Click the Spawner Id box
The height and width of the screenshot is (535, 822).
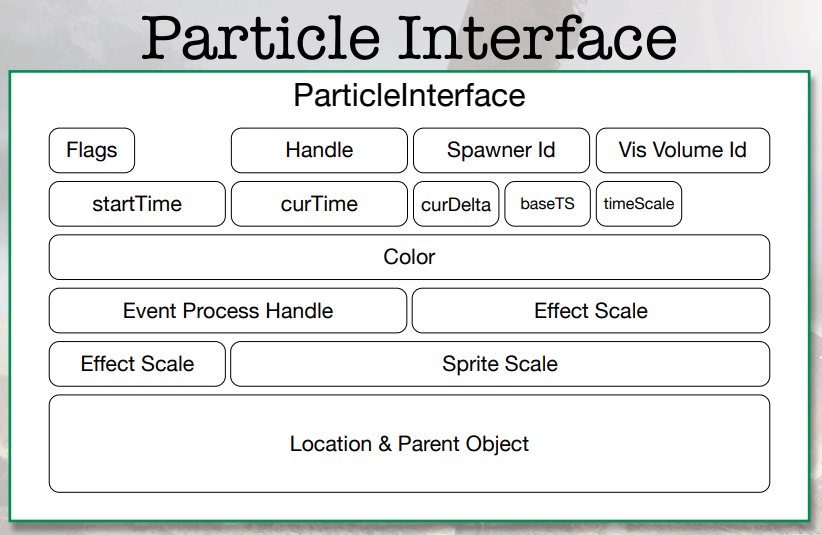501,150
